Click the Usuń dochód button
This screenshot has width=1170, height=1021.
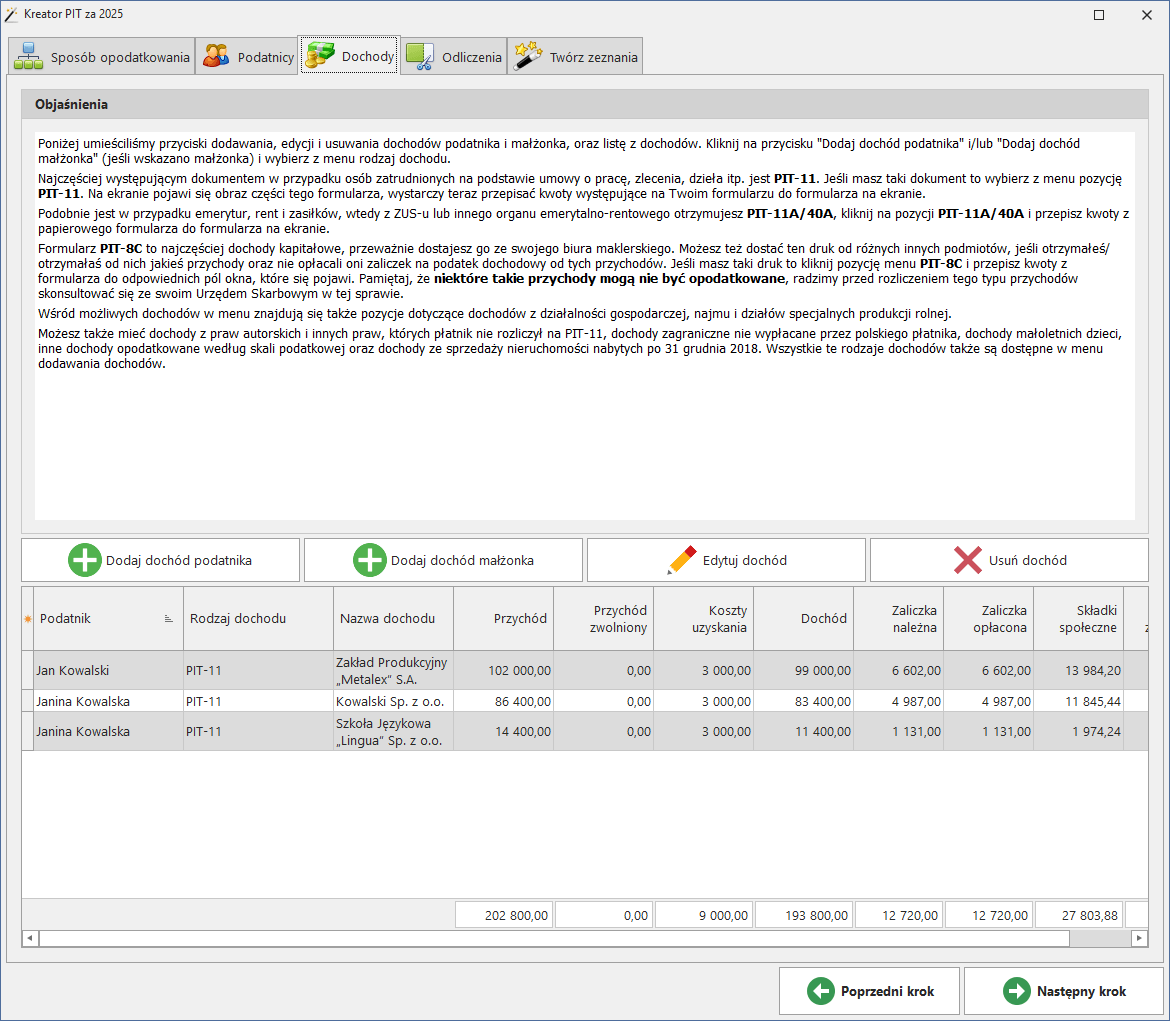(1009, 560)
